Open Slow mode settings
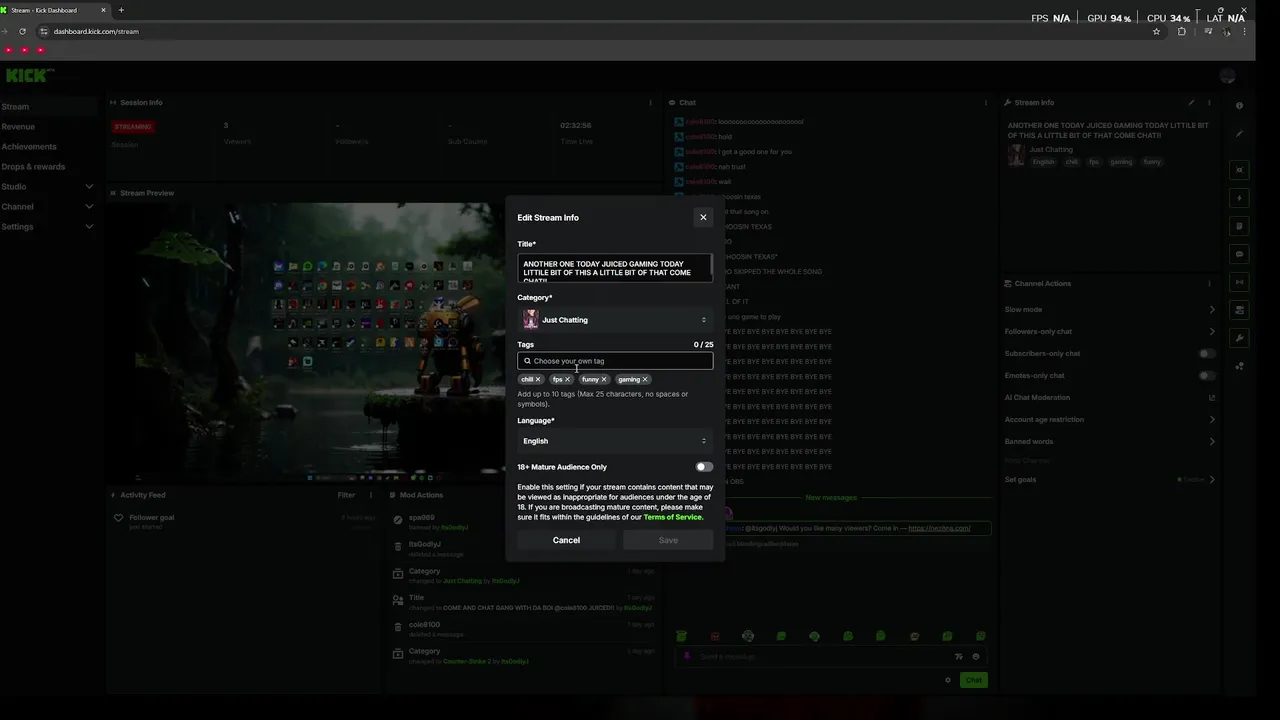1280x720 pixels. point(1110,310)
